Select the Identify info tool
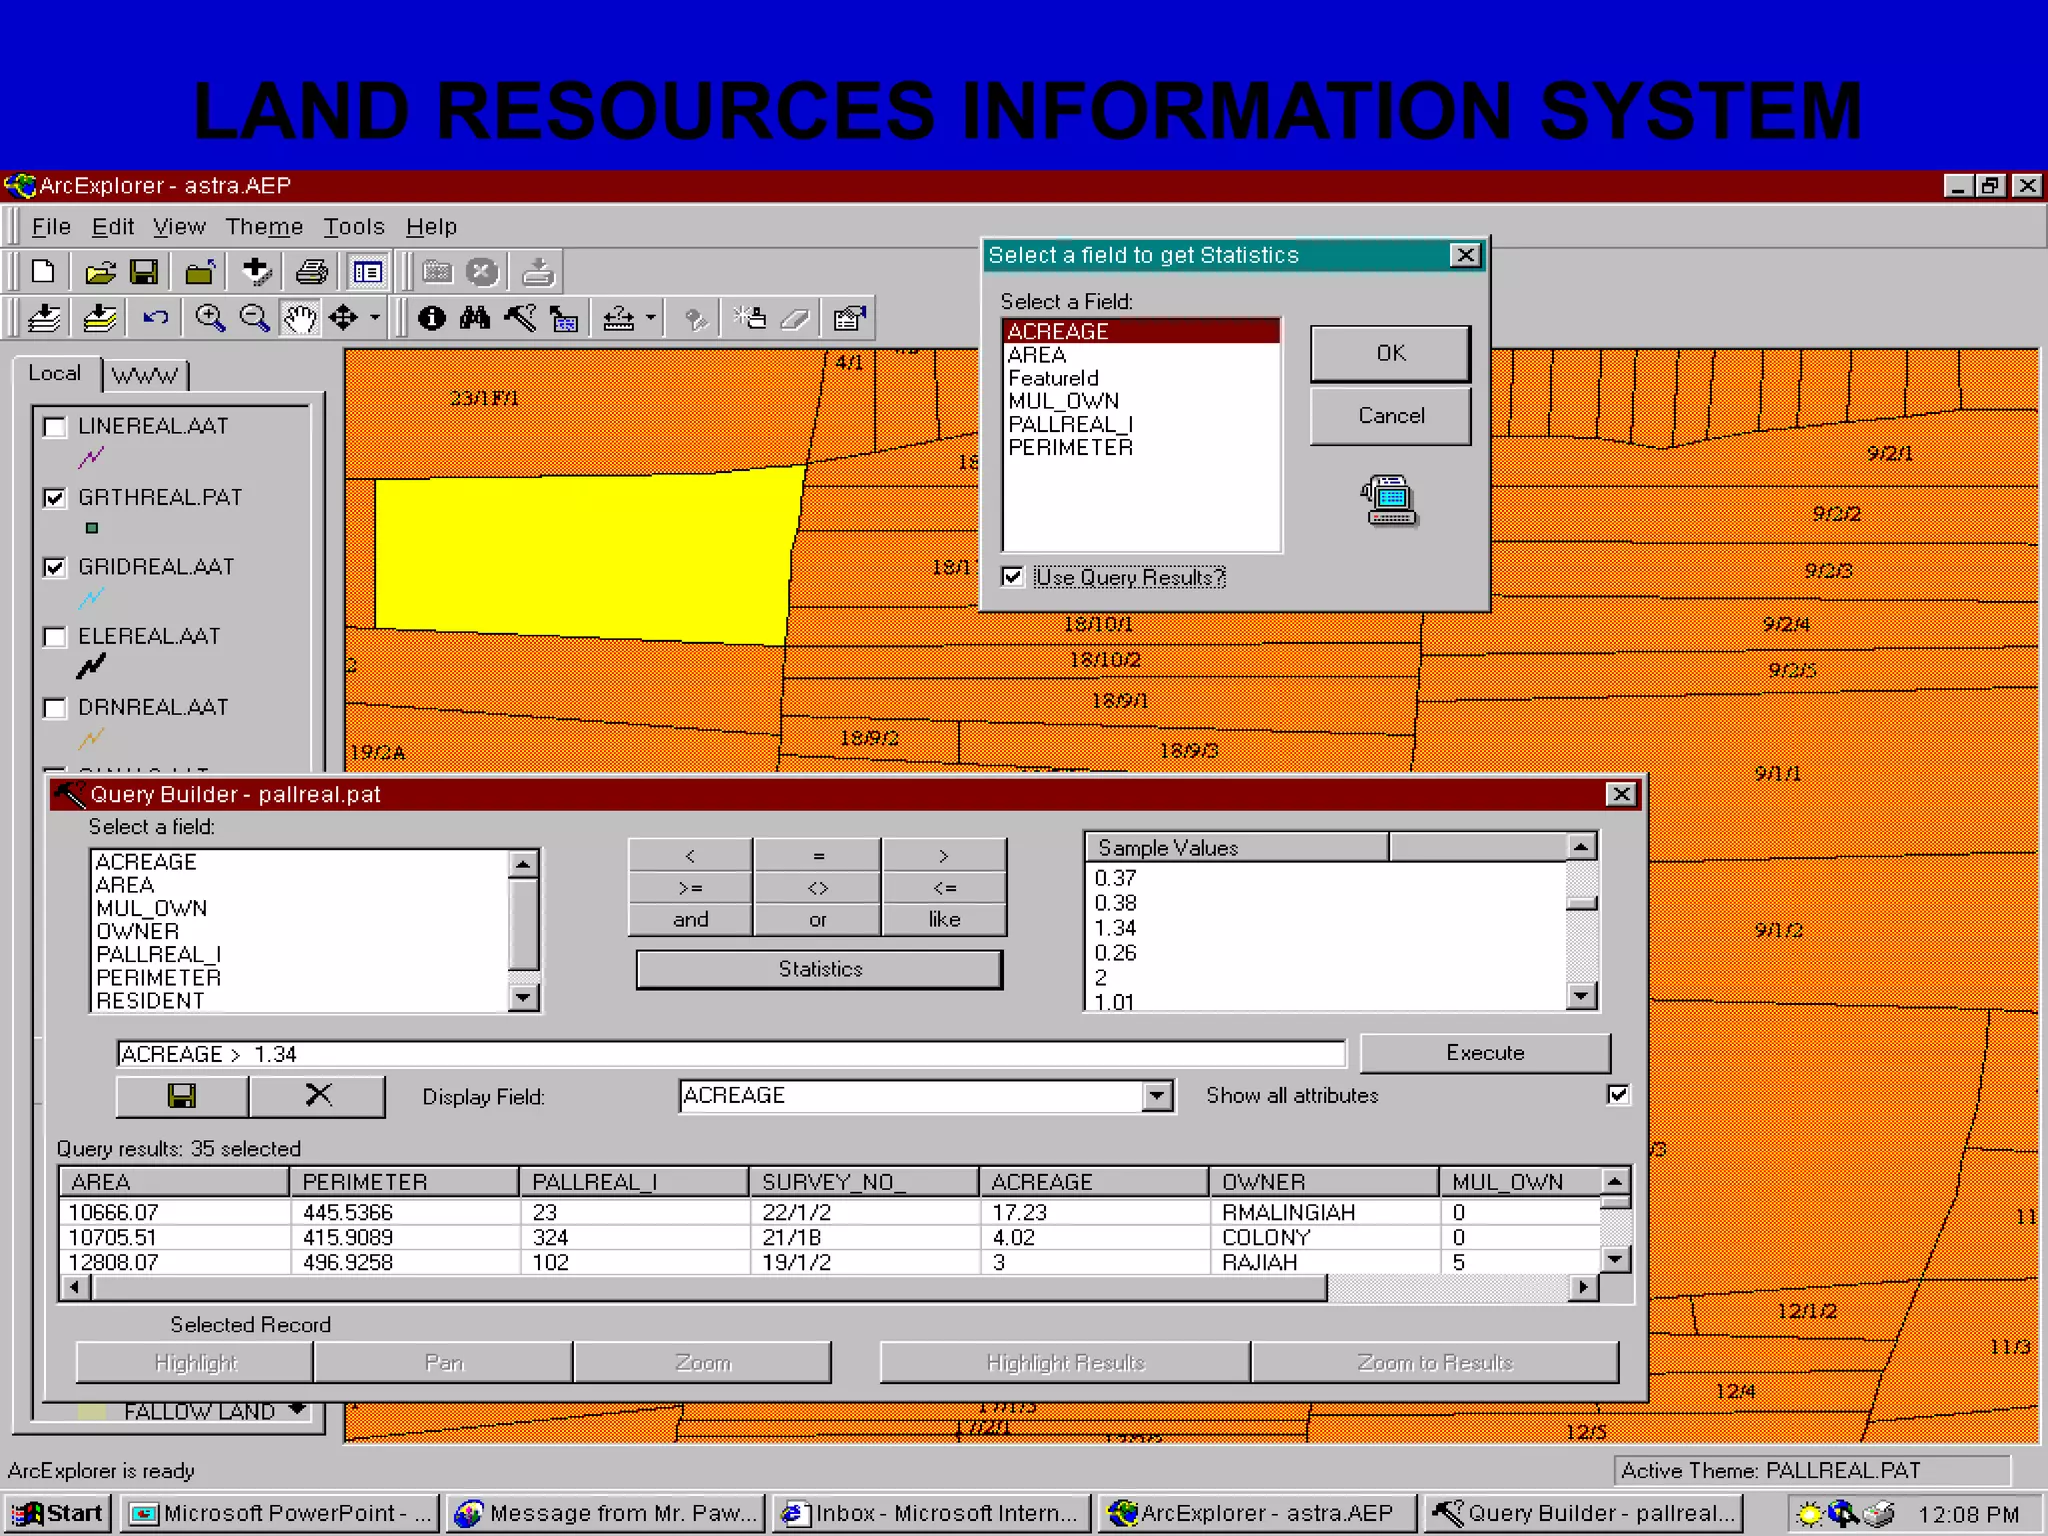 (x=432, y=319)
